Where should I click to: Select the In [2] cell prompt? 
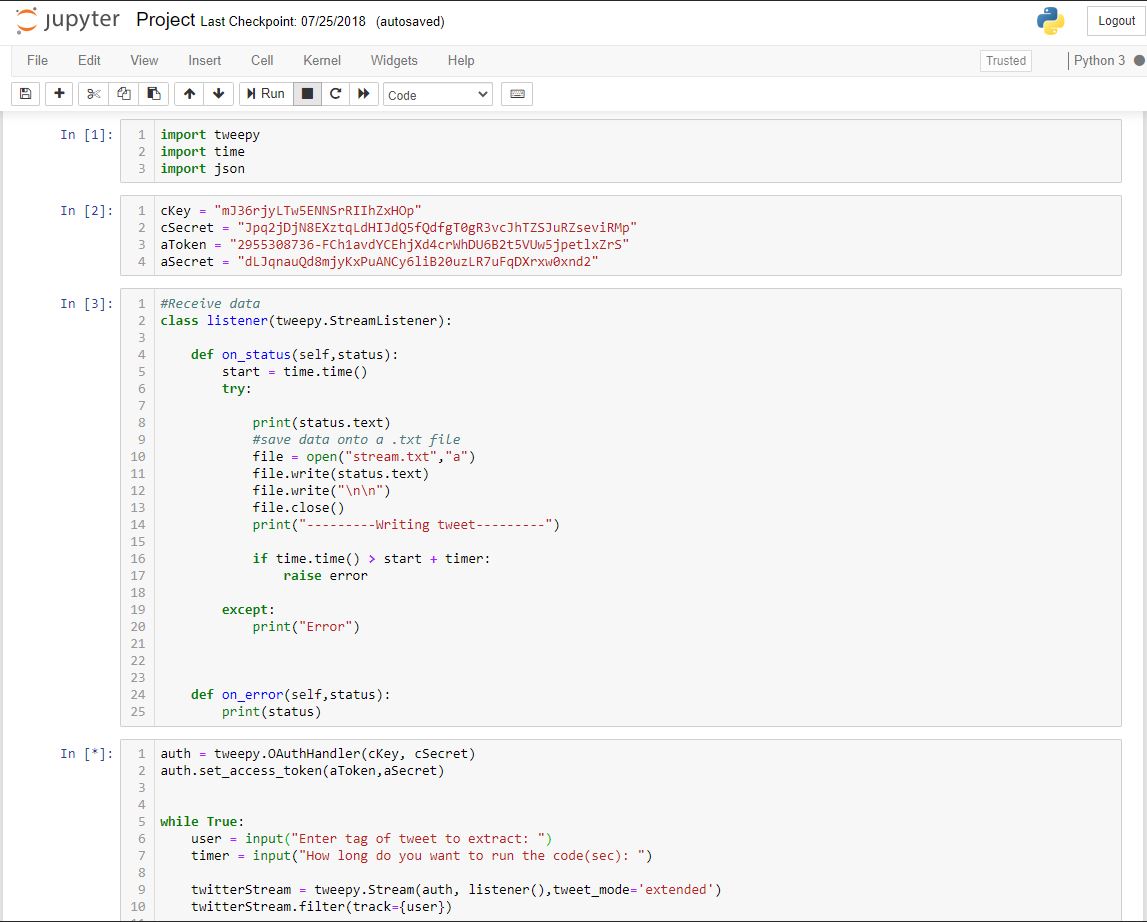(86, 211)
